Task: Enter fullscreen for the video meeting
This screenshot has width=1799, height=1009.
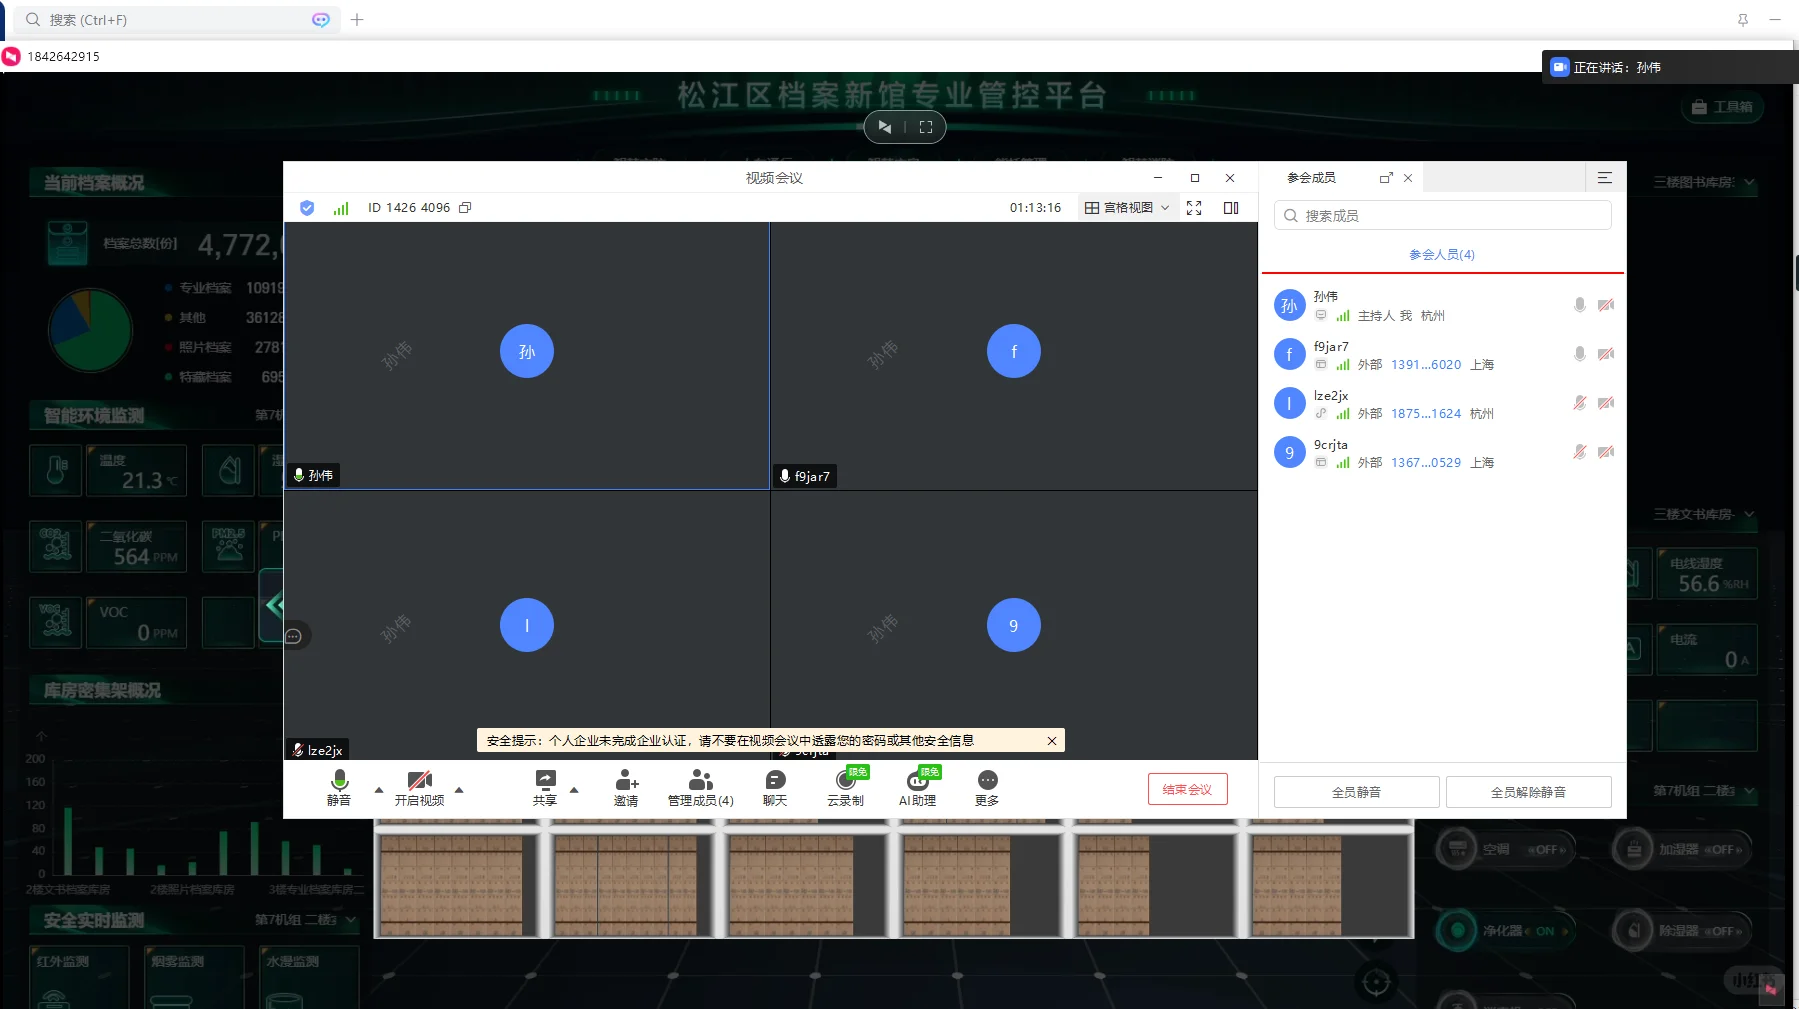Action: (x=1194, y=208)
